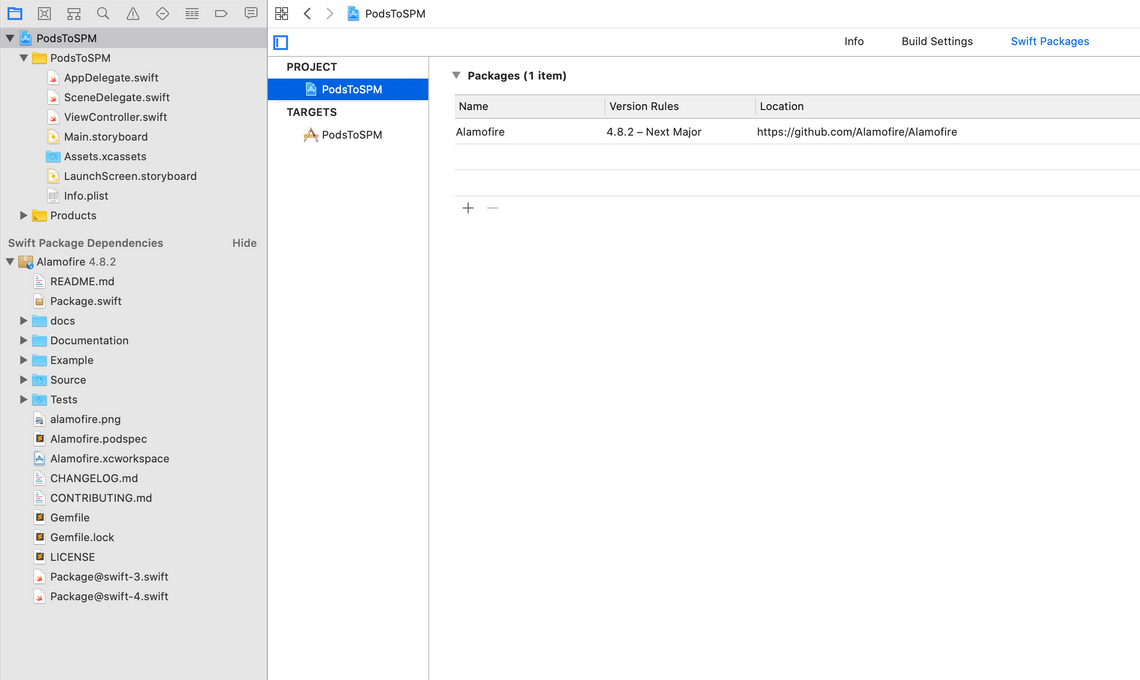This screenshot has width=1140, height=680.
Task: Expand the Products group
Action: click(23, 215)
